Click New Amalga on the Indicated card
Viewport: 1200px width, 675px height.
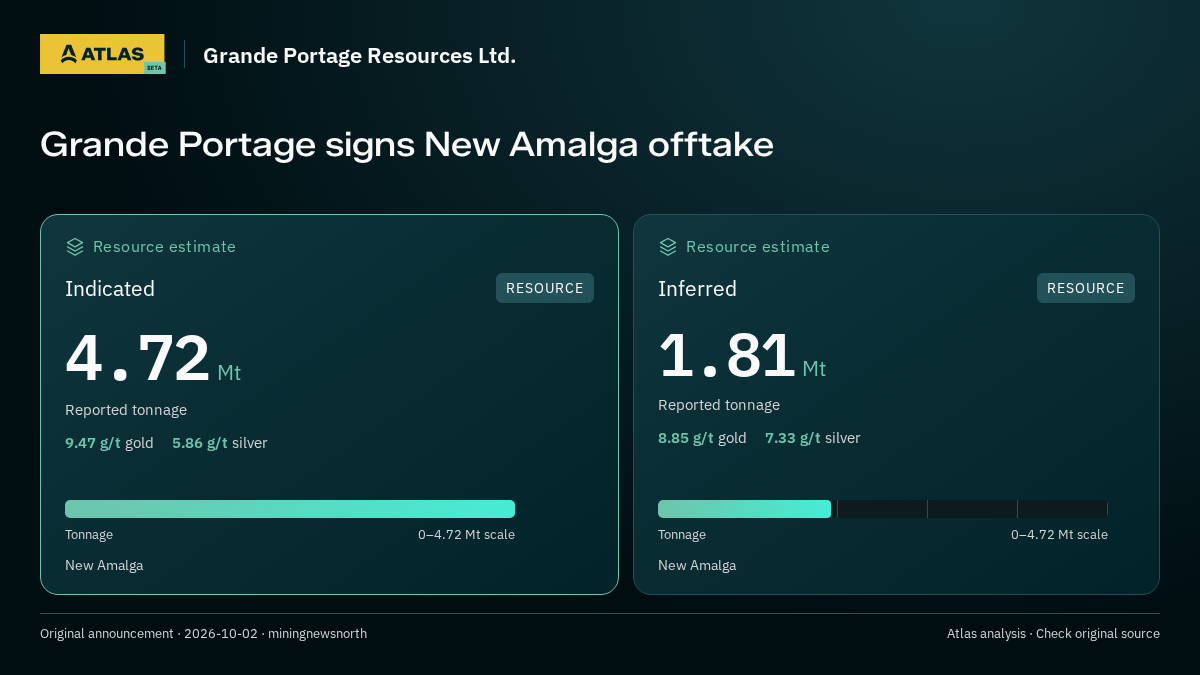tap(104, 566)
